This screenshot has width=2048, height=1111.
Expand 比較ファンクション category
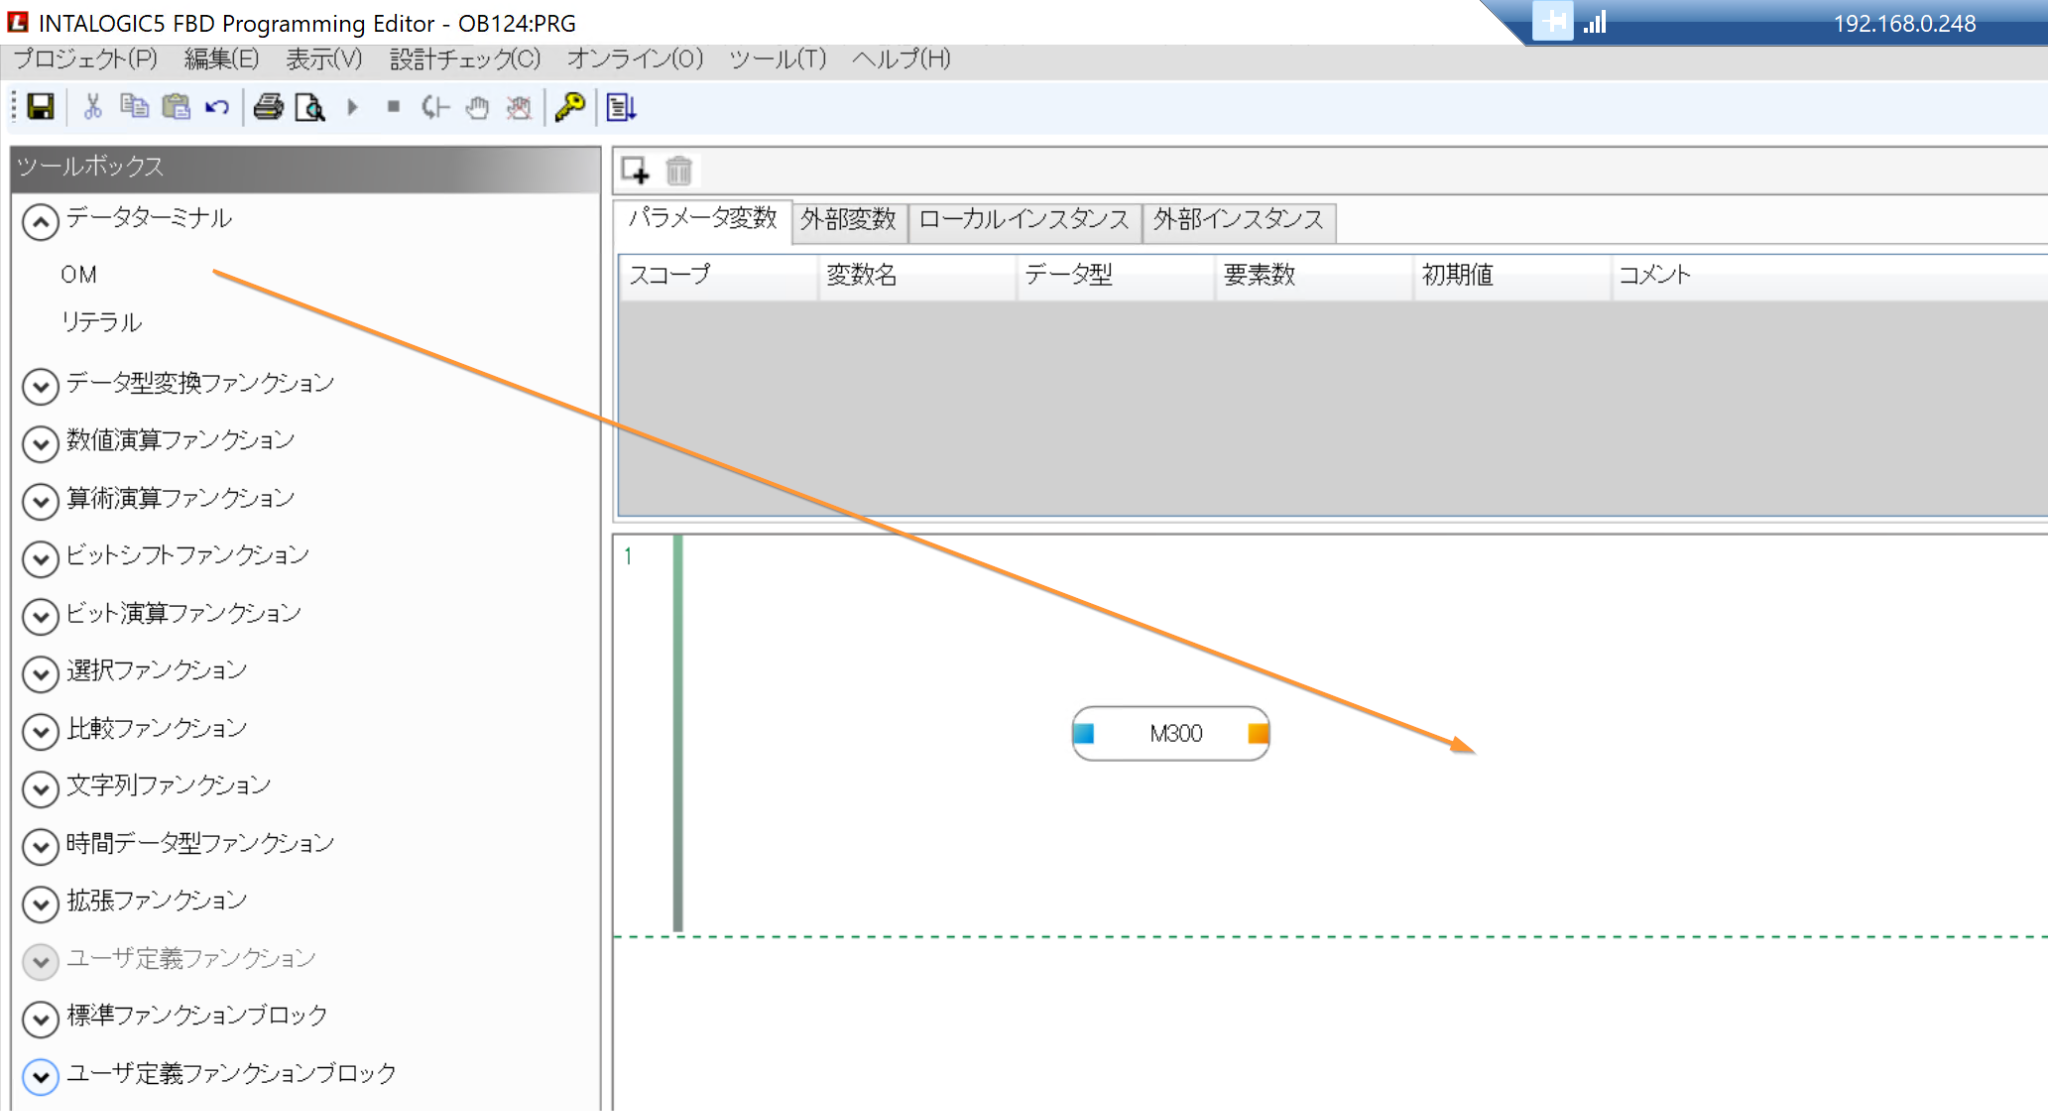pyautogui.click(x=40, y=731)
